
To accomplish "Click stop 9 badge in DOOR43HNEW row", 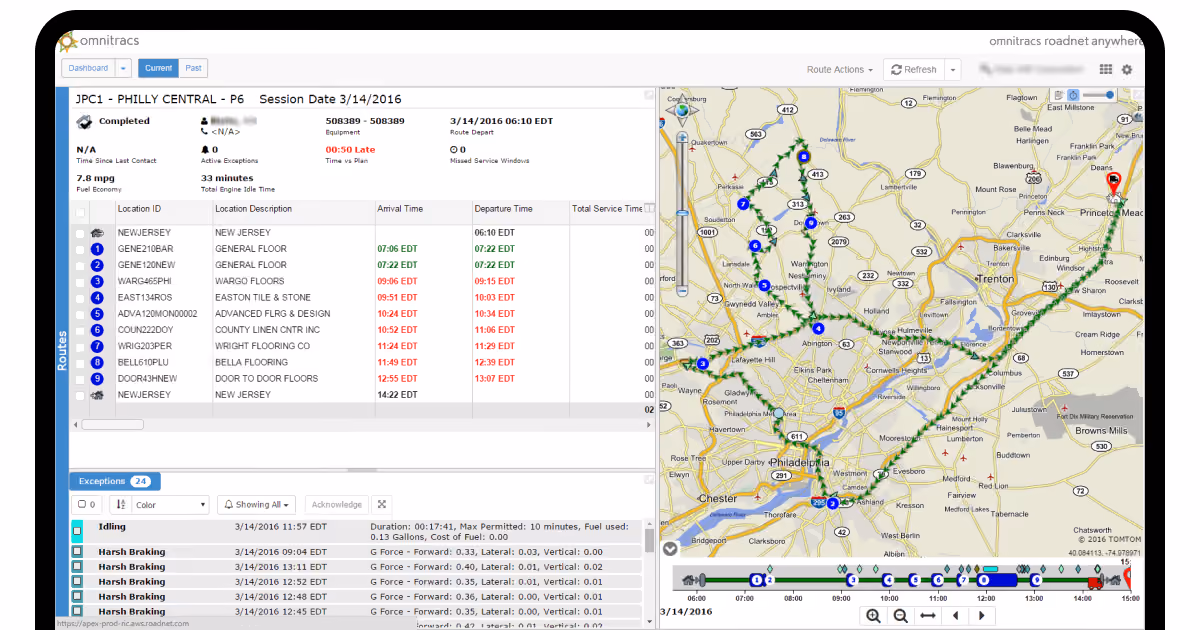I will point(97,379).
